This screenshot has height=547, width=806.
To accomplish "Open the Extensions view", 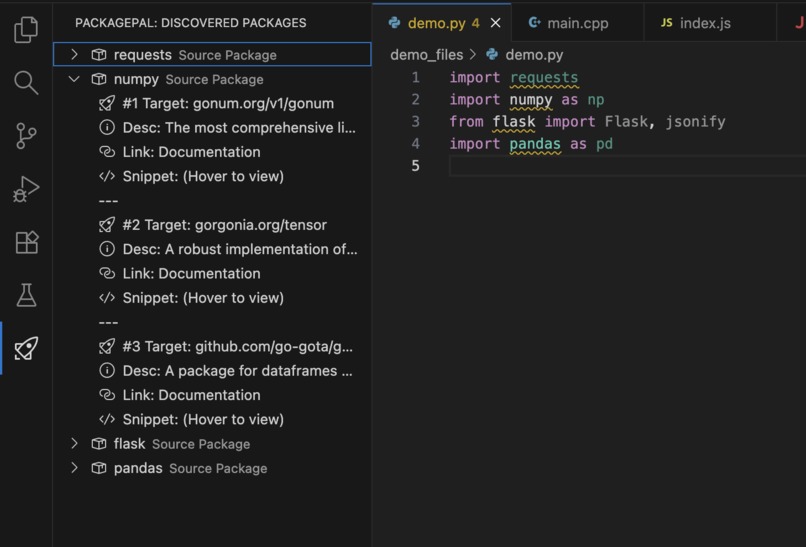I will coord(27,242).
